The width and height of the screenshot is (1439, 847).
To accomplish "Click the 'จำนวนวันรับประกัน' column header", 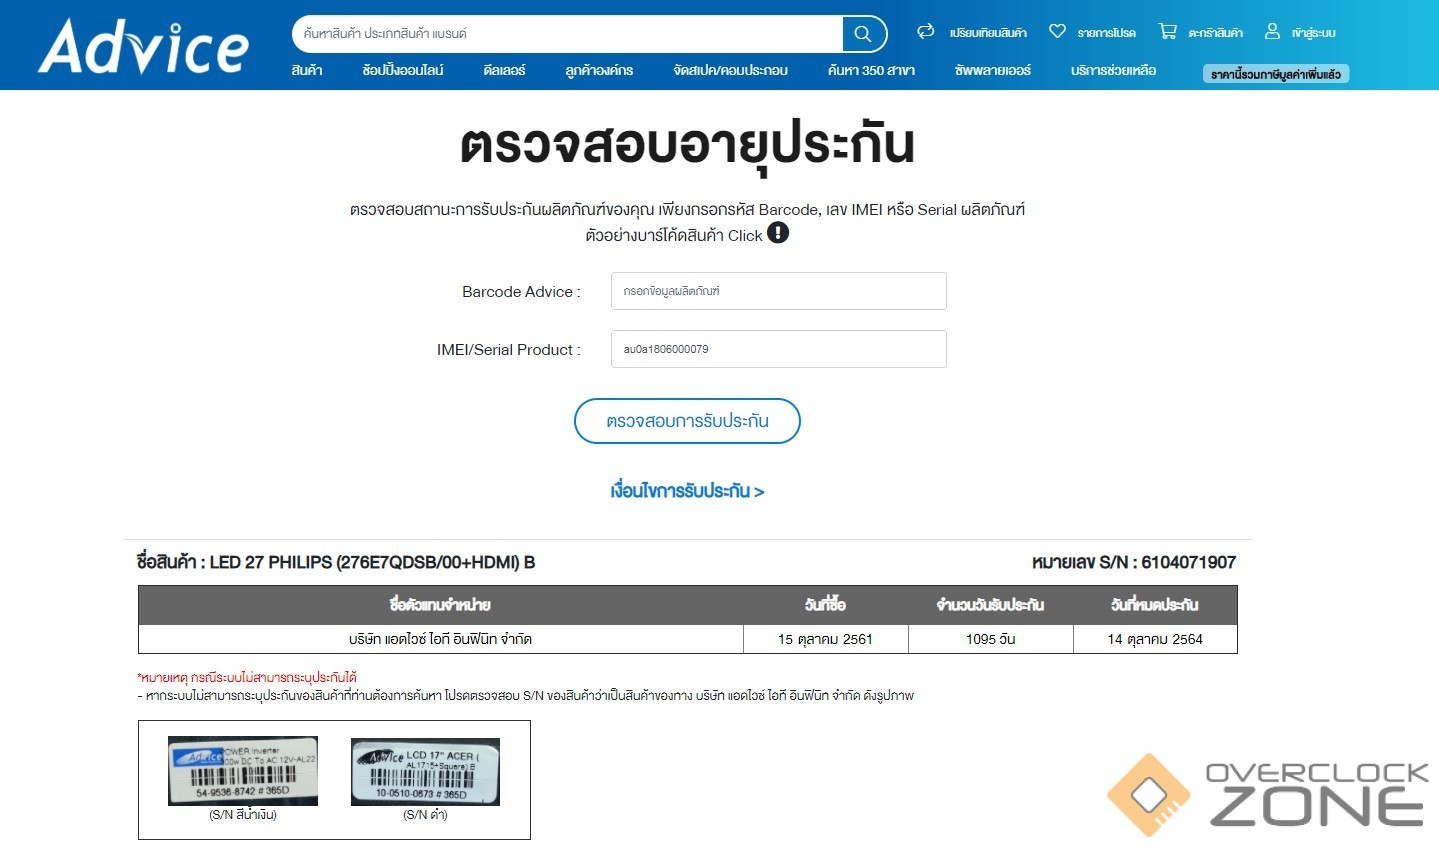I will 990,605.
